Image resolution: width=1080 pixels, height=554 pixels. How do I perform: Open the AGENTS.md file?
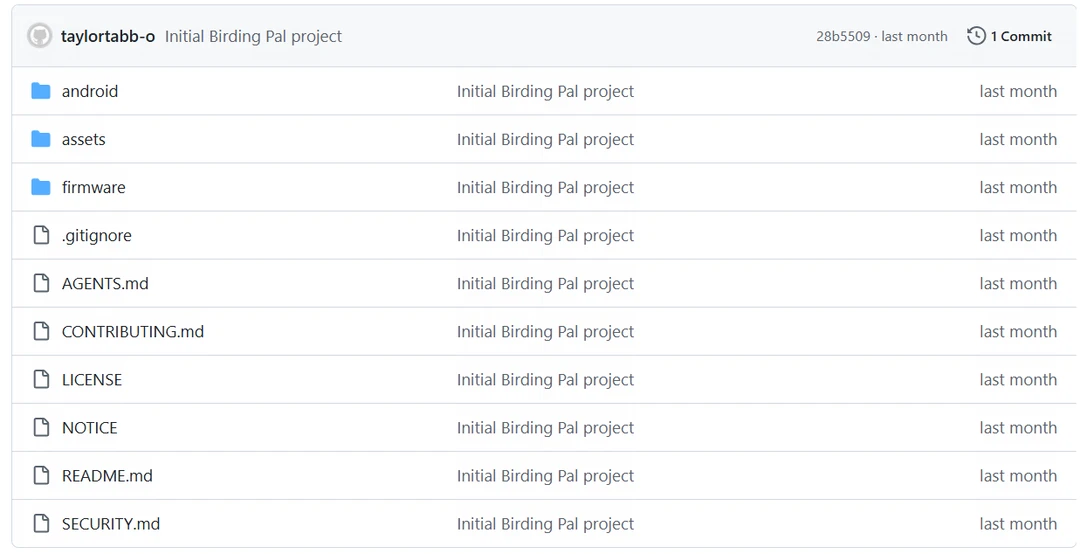(x=105, y=283)
